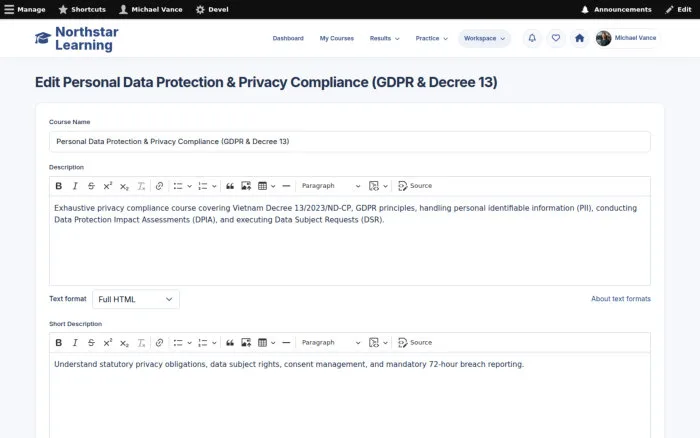Image resolution: width=700 pixels, height=438 pixels.
Task: Open Show blocks arrow in Short Description editor
Action: (385, 342)
